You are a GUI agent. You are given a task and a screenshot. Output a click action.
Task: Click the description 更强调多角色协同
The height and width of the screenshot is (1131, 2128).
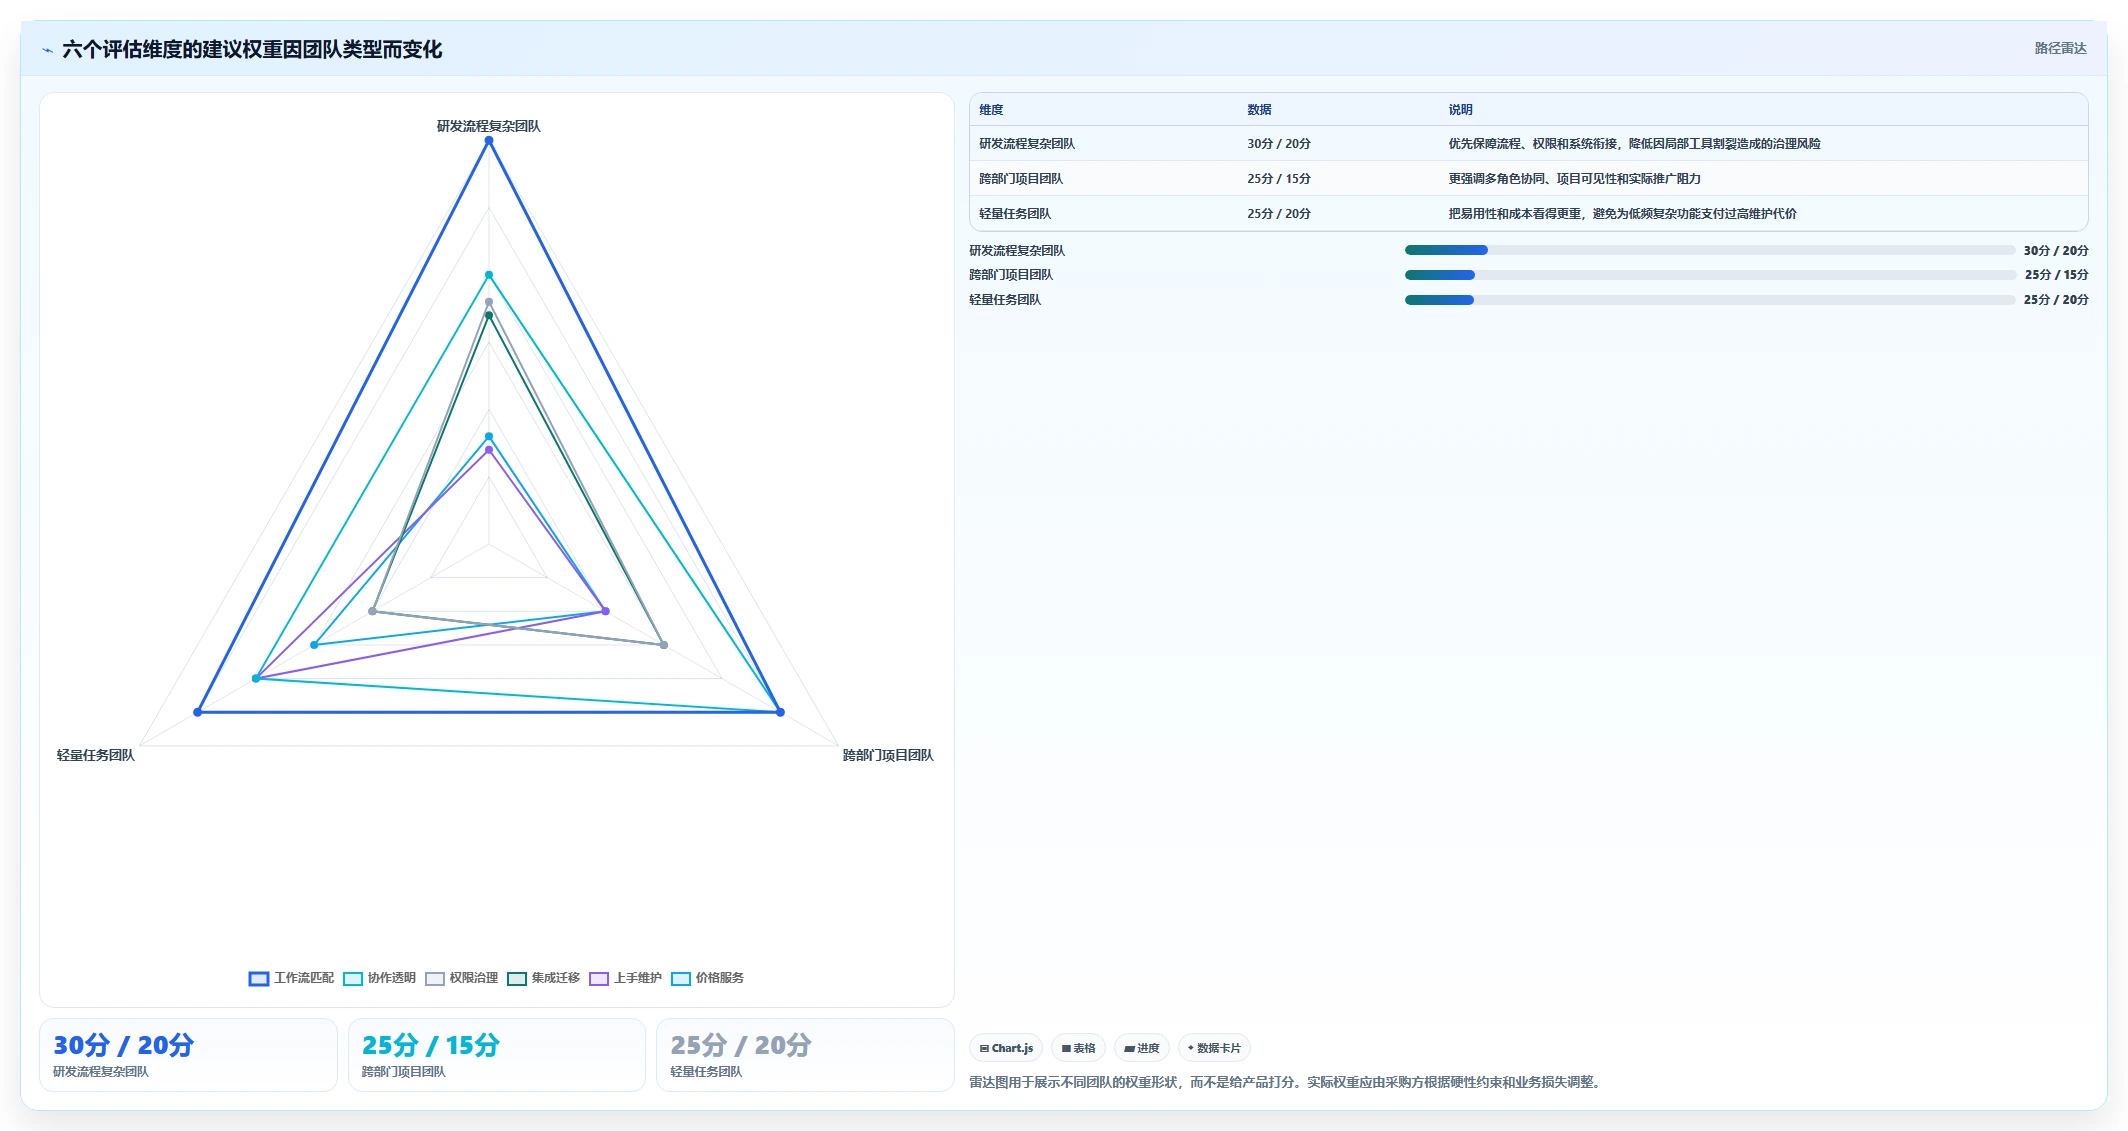point(1574,179)
